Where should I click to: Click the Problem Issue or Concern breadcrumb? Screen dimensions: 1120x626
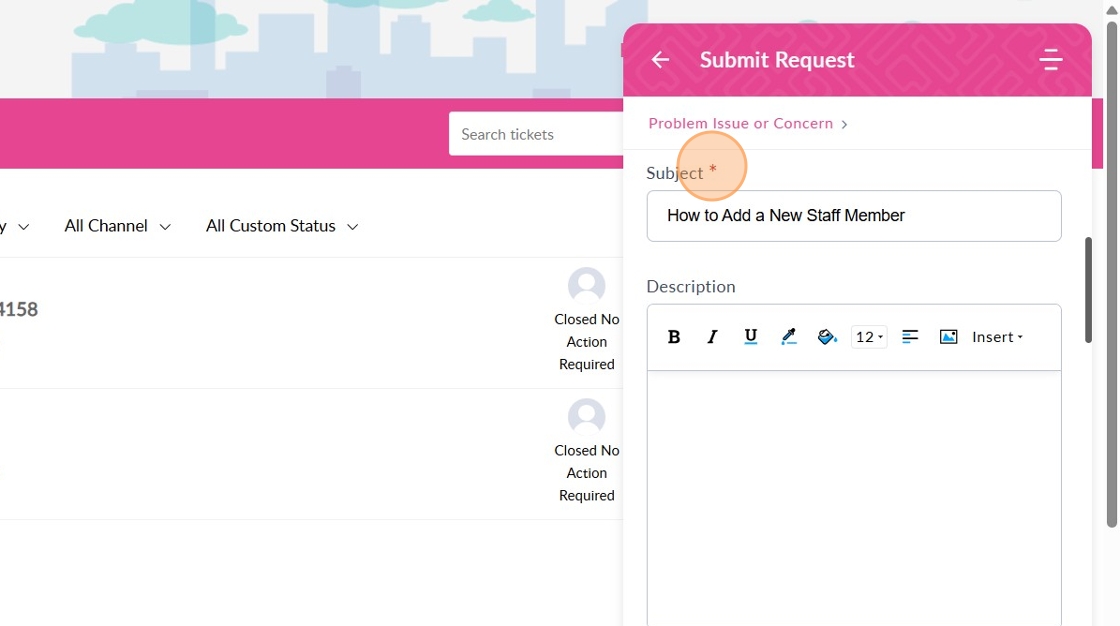point(741,123)
